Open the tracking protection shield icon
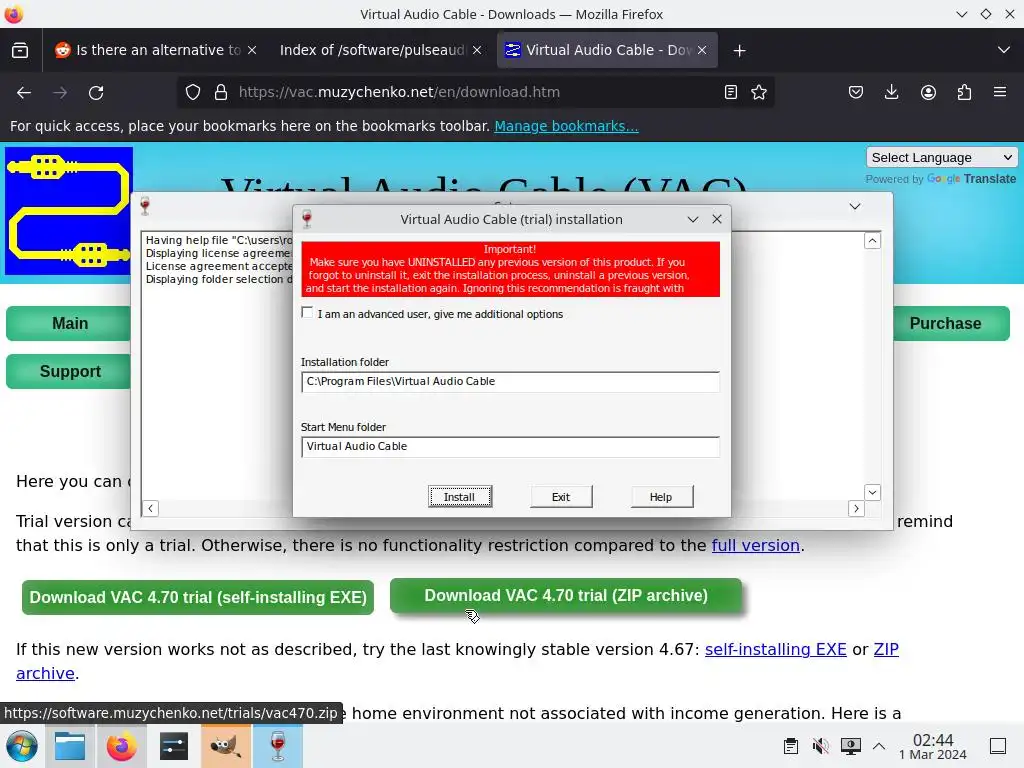 (x=193, y=92)
